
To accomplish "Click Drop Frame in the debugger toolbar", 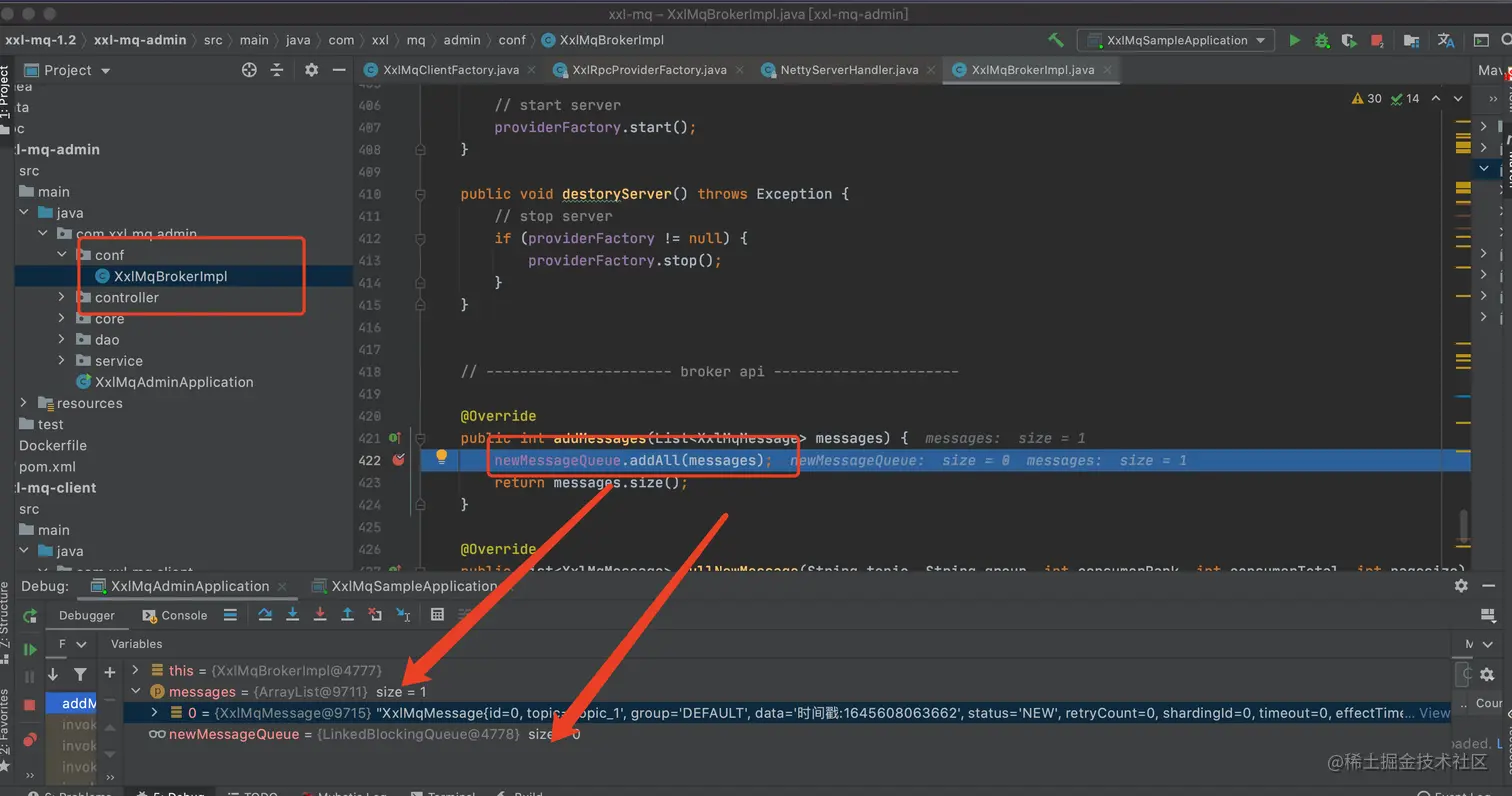I will pos(375,614).
